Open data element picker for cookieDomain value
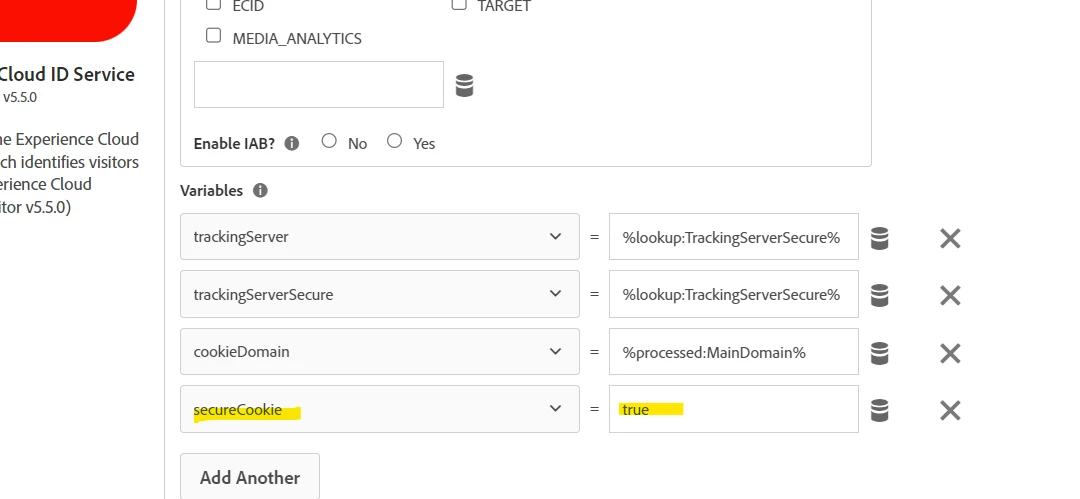Image resolution: width=1080 pixels, height=499 pixels. click(880, 353)
